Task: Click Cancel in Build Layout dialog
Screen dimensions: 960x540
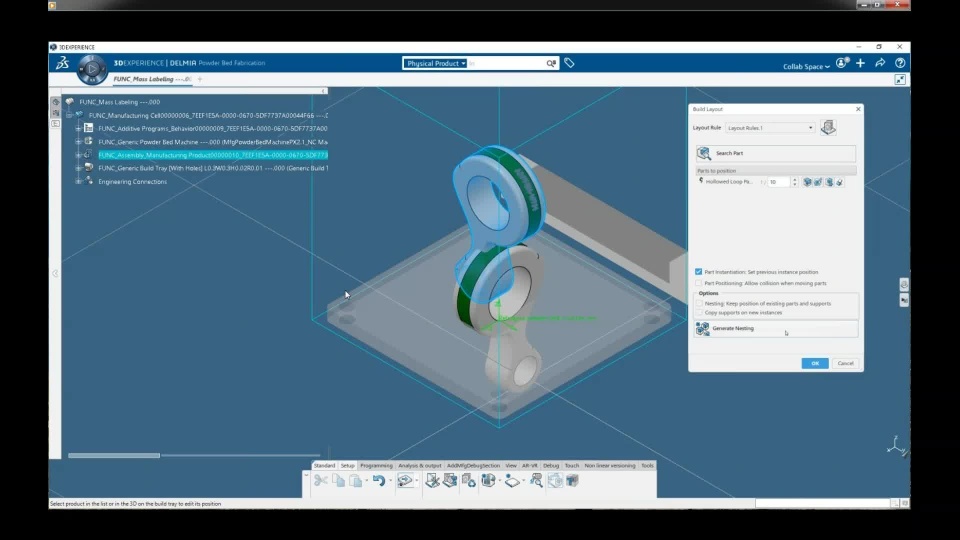Action: [x=846, y=363]
